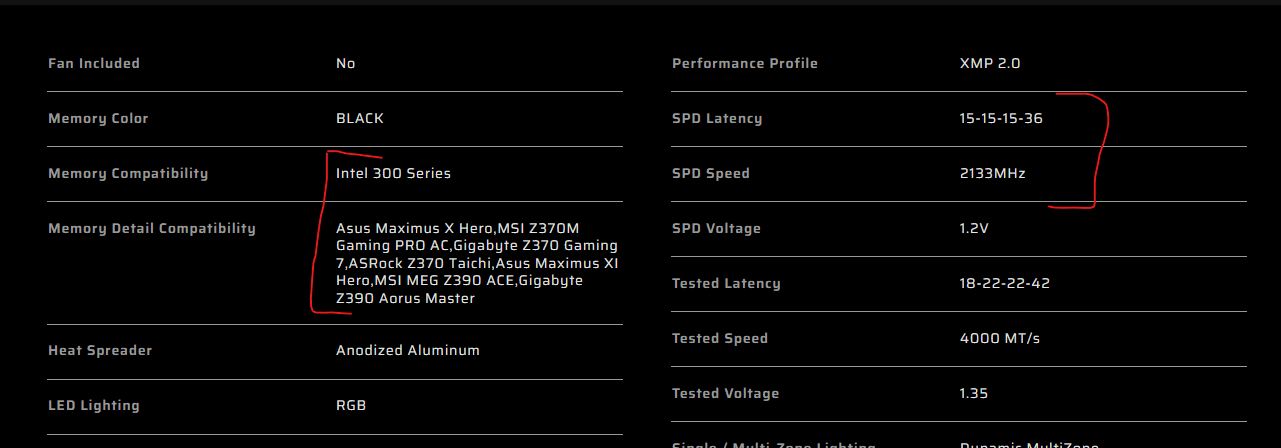
Task: Click the Heat Spreader label
Action: [x=100, y=350]
